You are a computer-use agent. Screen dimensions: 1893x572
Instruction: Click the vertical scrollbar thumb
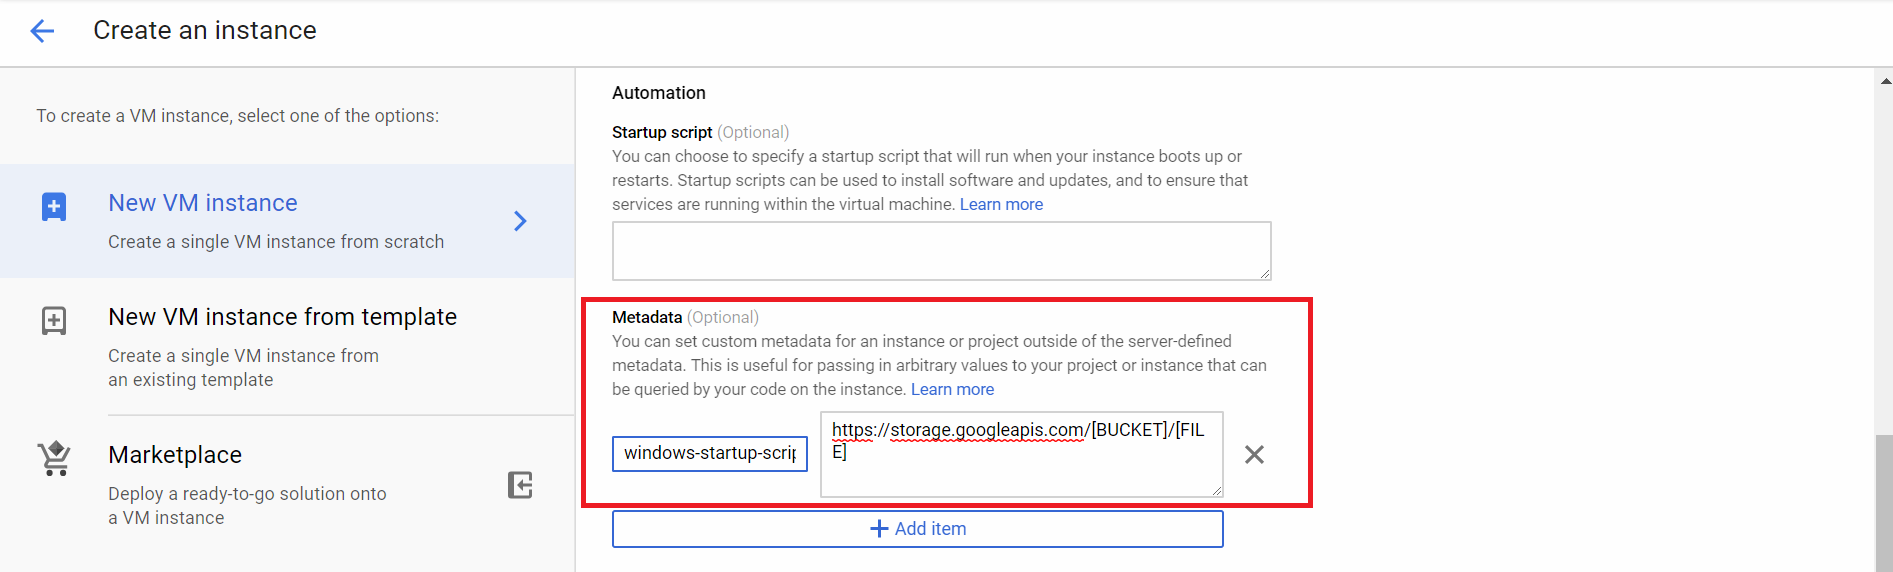coord(1884,500)
